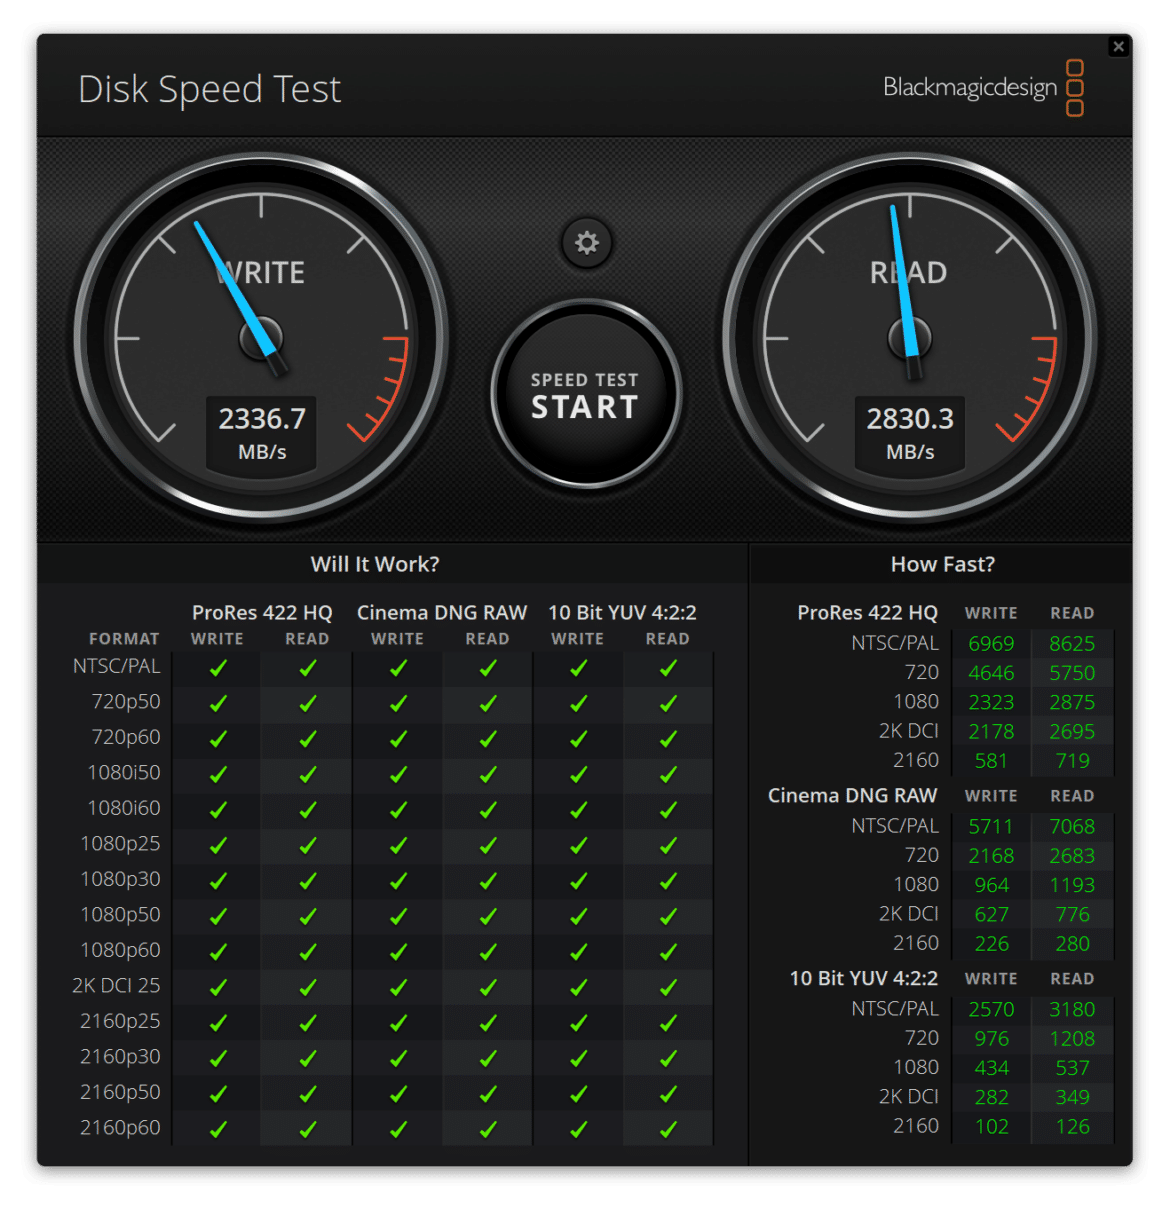
Task: Click 10 Bit YUV NTSC/PAL read value 3180
Action: (1072, 1009)
